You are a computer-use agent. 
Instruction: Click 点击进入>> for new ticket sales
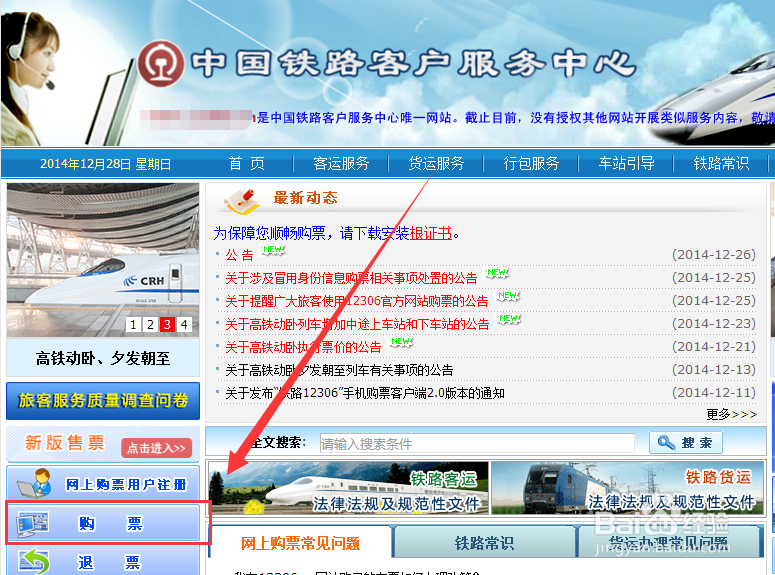click(156, 448)
